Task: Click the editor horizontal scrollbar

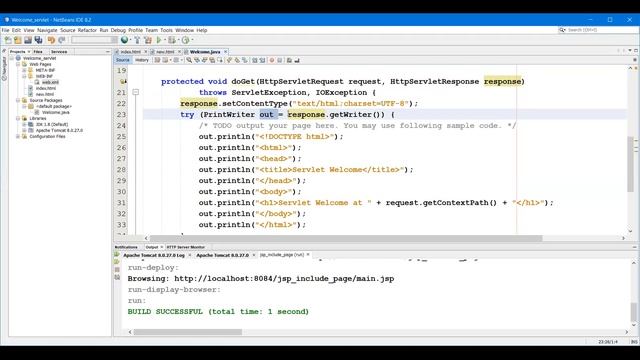Action: (346, 238)
